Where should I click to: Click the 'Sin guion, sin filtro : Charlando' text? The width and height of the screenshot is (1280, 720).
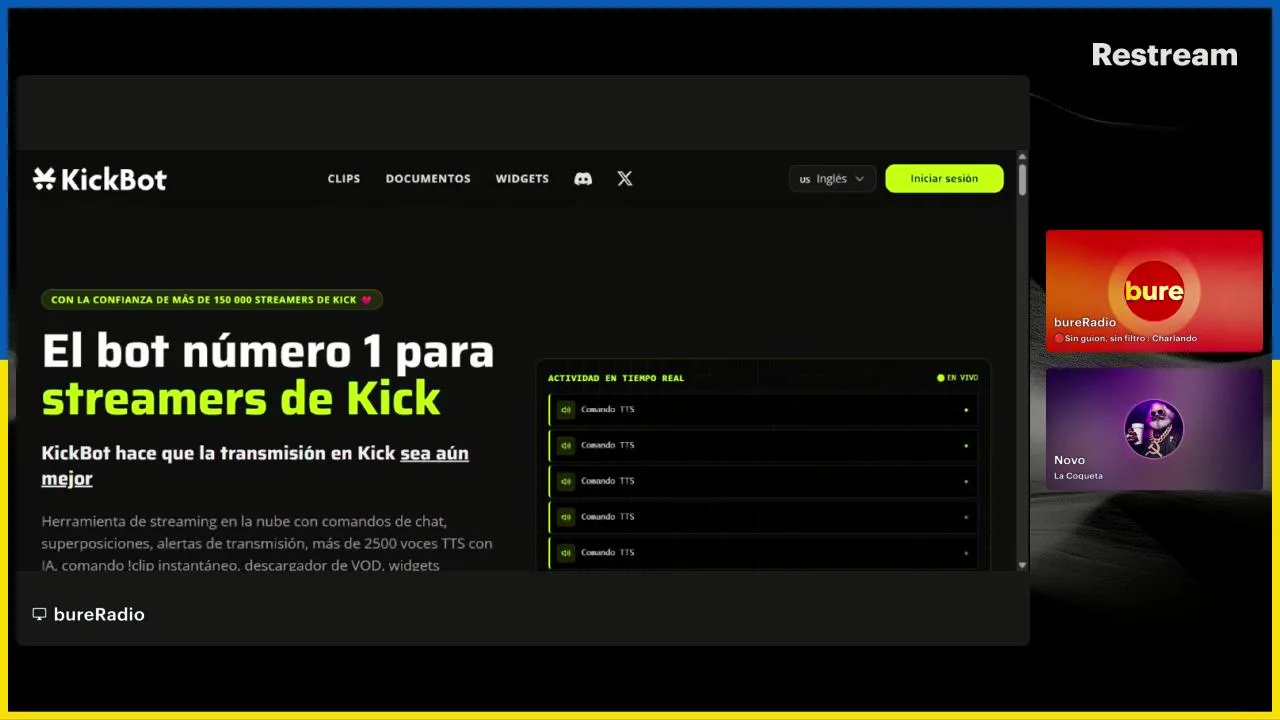pyautogui.click(x=1130, y=338)
